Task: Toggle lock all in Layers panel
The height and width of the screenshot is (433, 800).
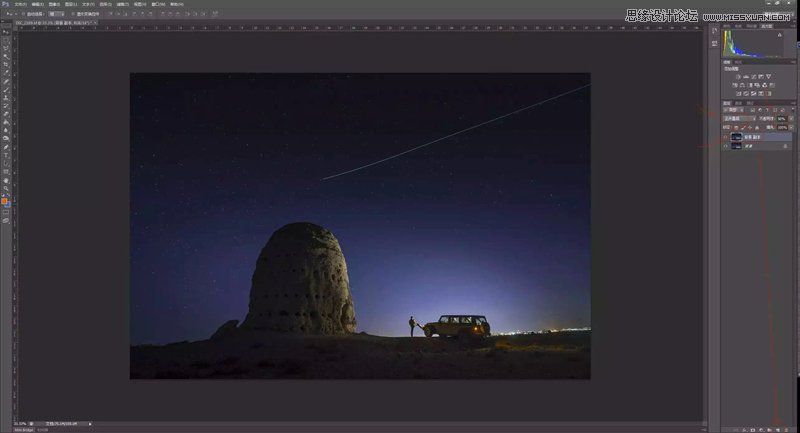Action: pyautogui.click(x=757, y=128)
